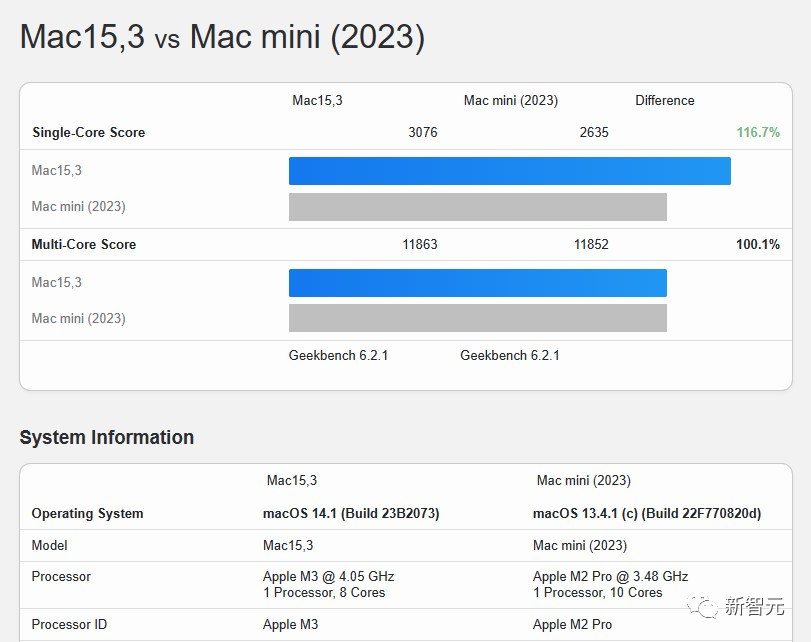Click the Apple M3 @ 4.05 GHz processor text
The image size is (811, 642).
click(328, 576)
